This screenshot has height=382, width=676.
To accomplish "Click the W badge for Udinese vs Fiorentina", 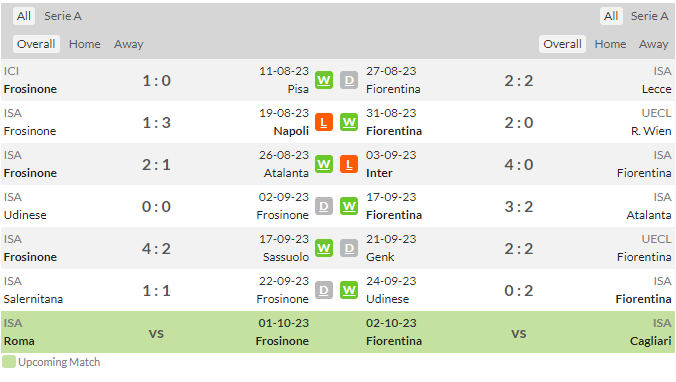I will click(349, 291).
